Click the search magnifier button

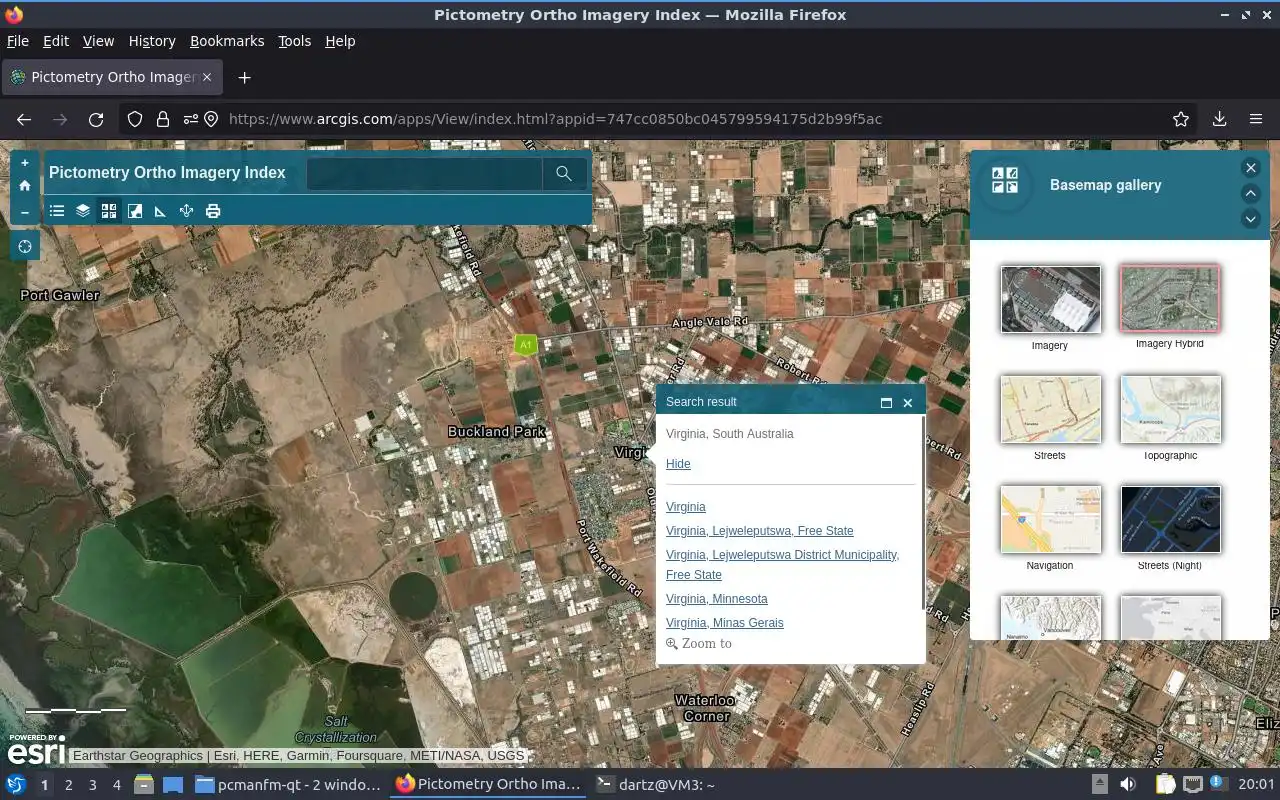click(x=564, y=173)
